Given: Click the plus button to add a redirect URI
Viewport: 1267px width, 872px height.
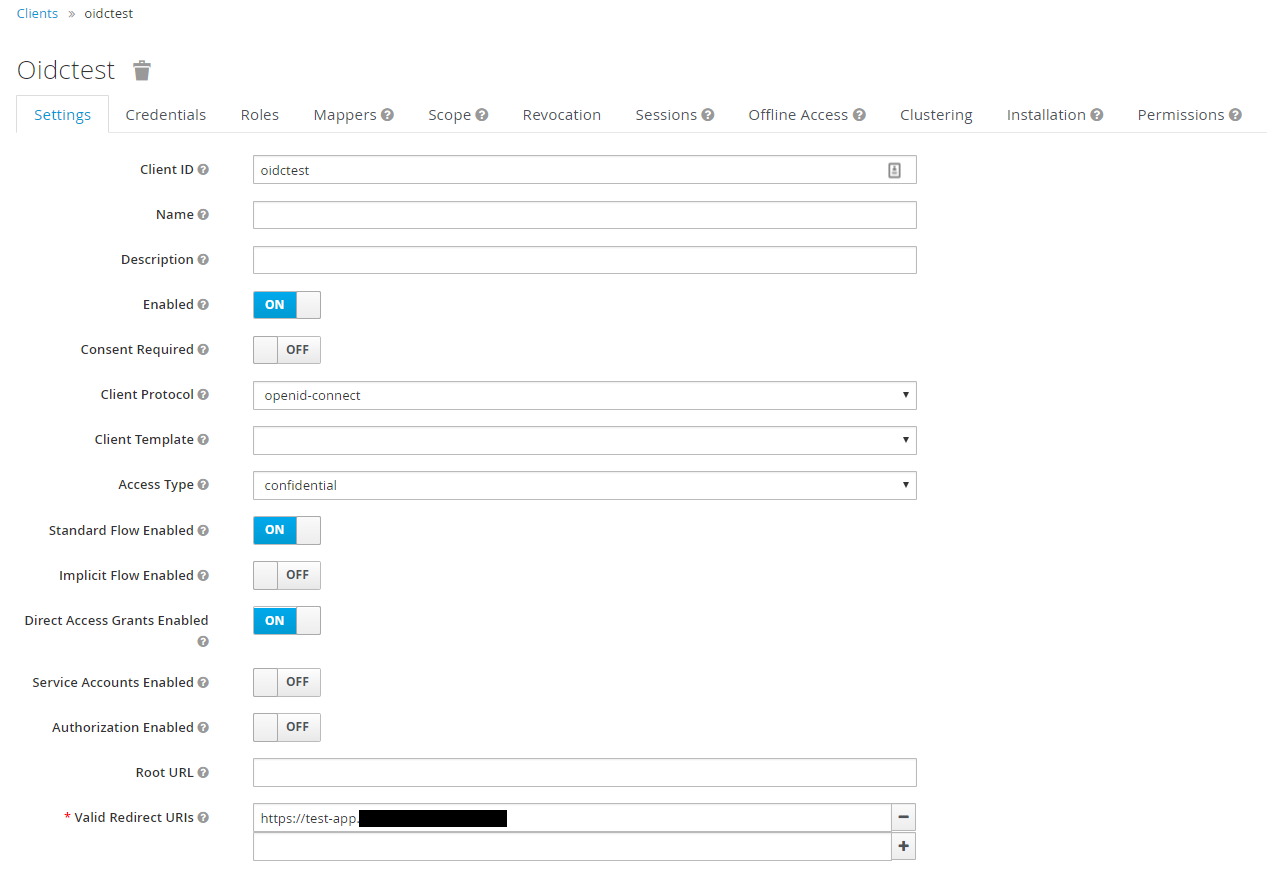Looking at the screenshot, I should pos(903,846).
